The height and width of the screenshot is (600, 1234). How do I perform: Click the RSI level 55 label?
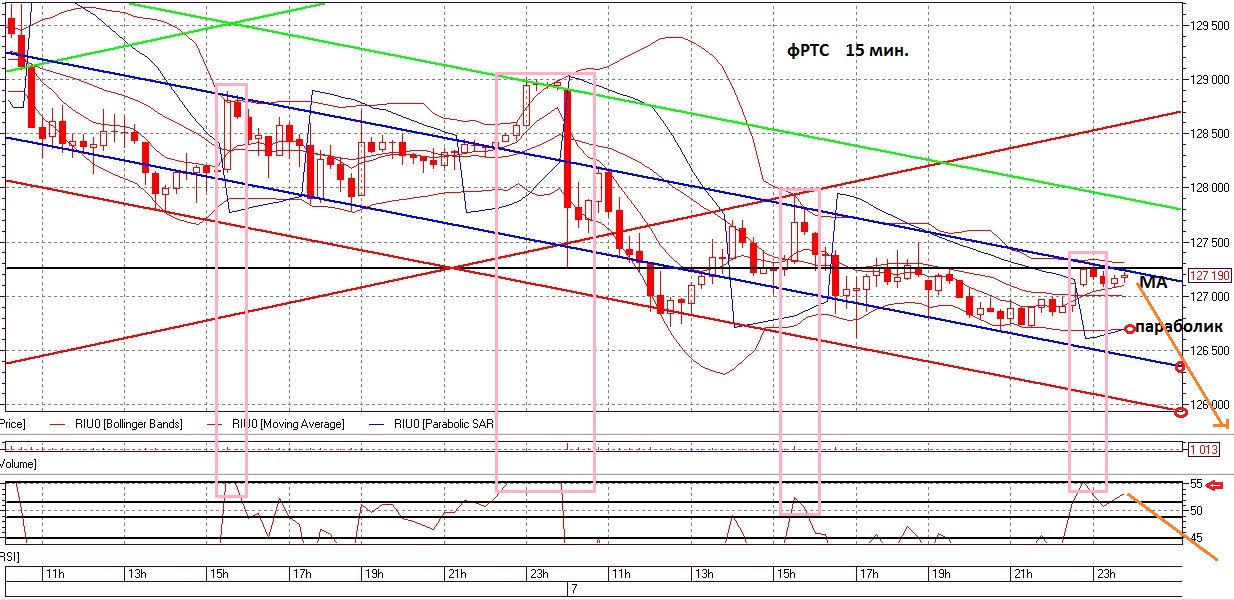1196,484
